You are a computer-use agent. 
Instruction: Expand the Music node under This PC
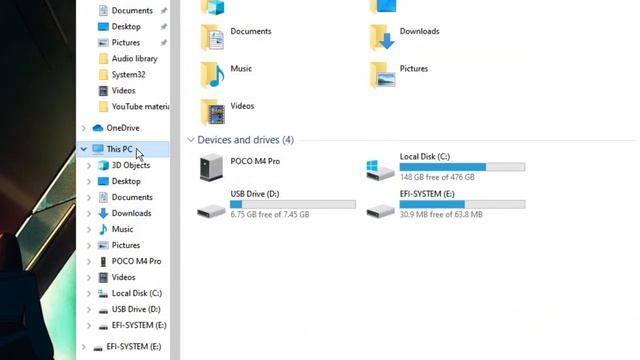[89, 229]
